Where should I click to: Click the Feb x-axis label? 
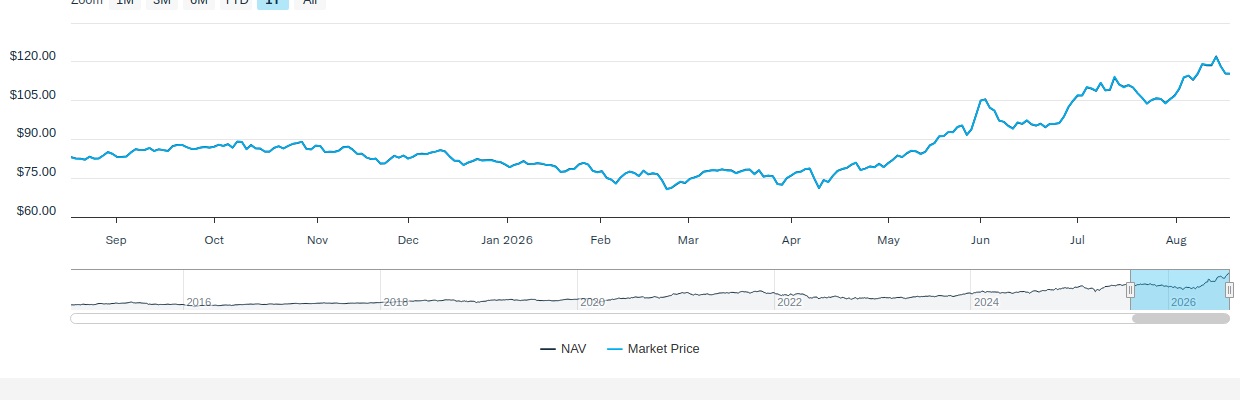coord(600,240)
